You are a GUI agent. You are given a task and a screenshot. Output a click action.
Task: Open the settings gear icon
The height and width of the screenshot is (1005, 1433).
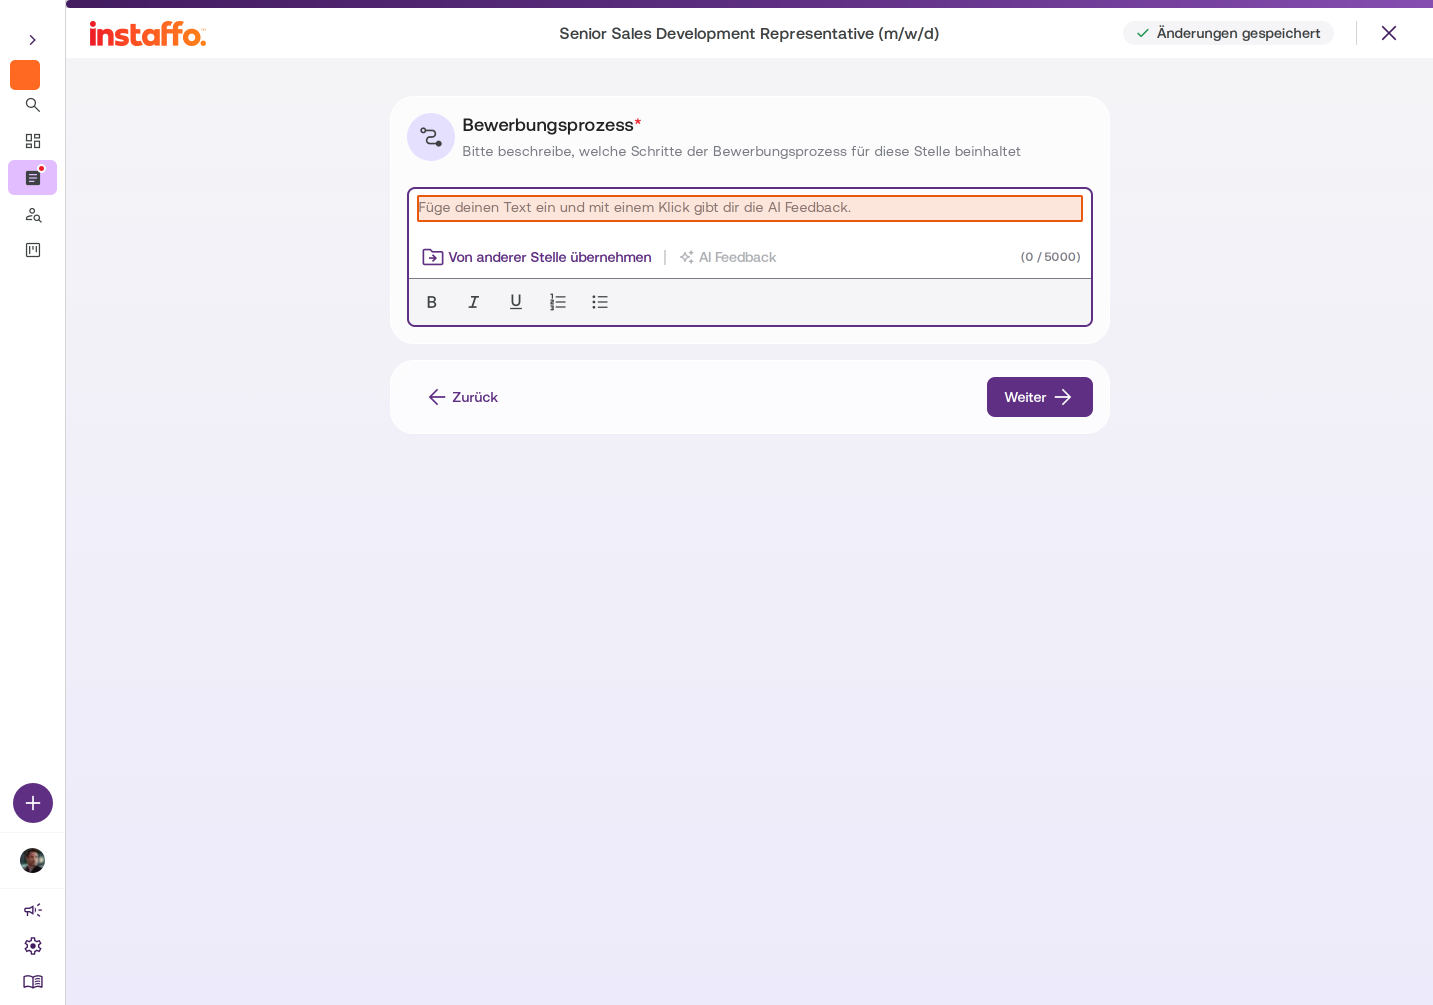point(33,946)
